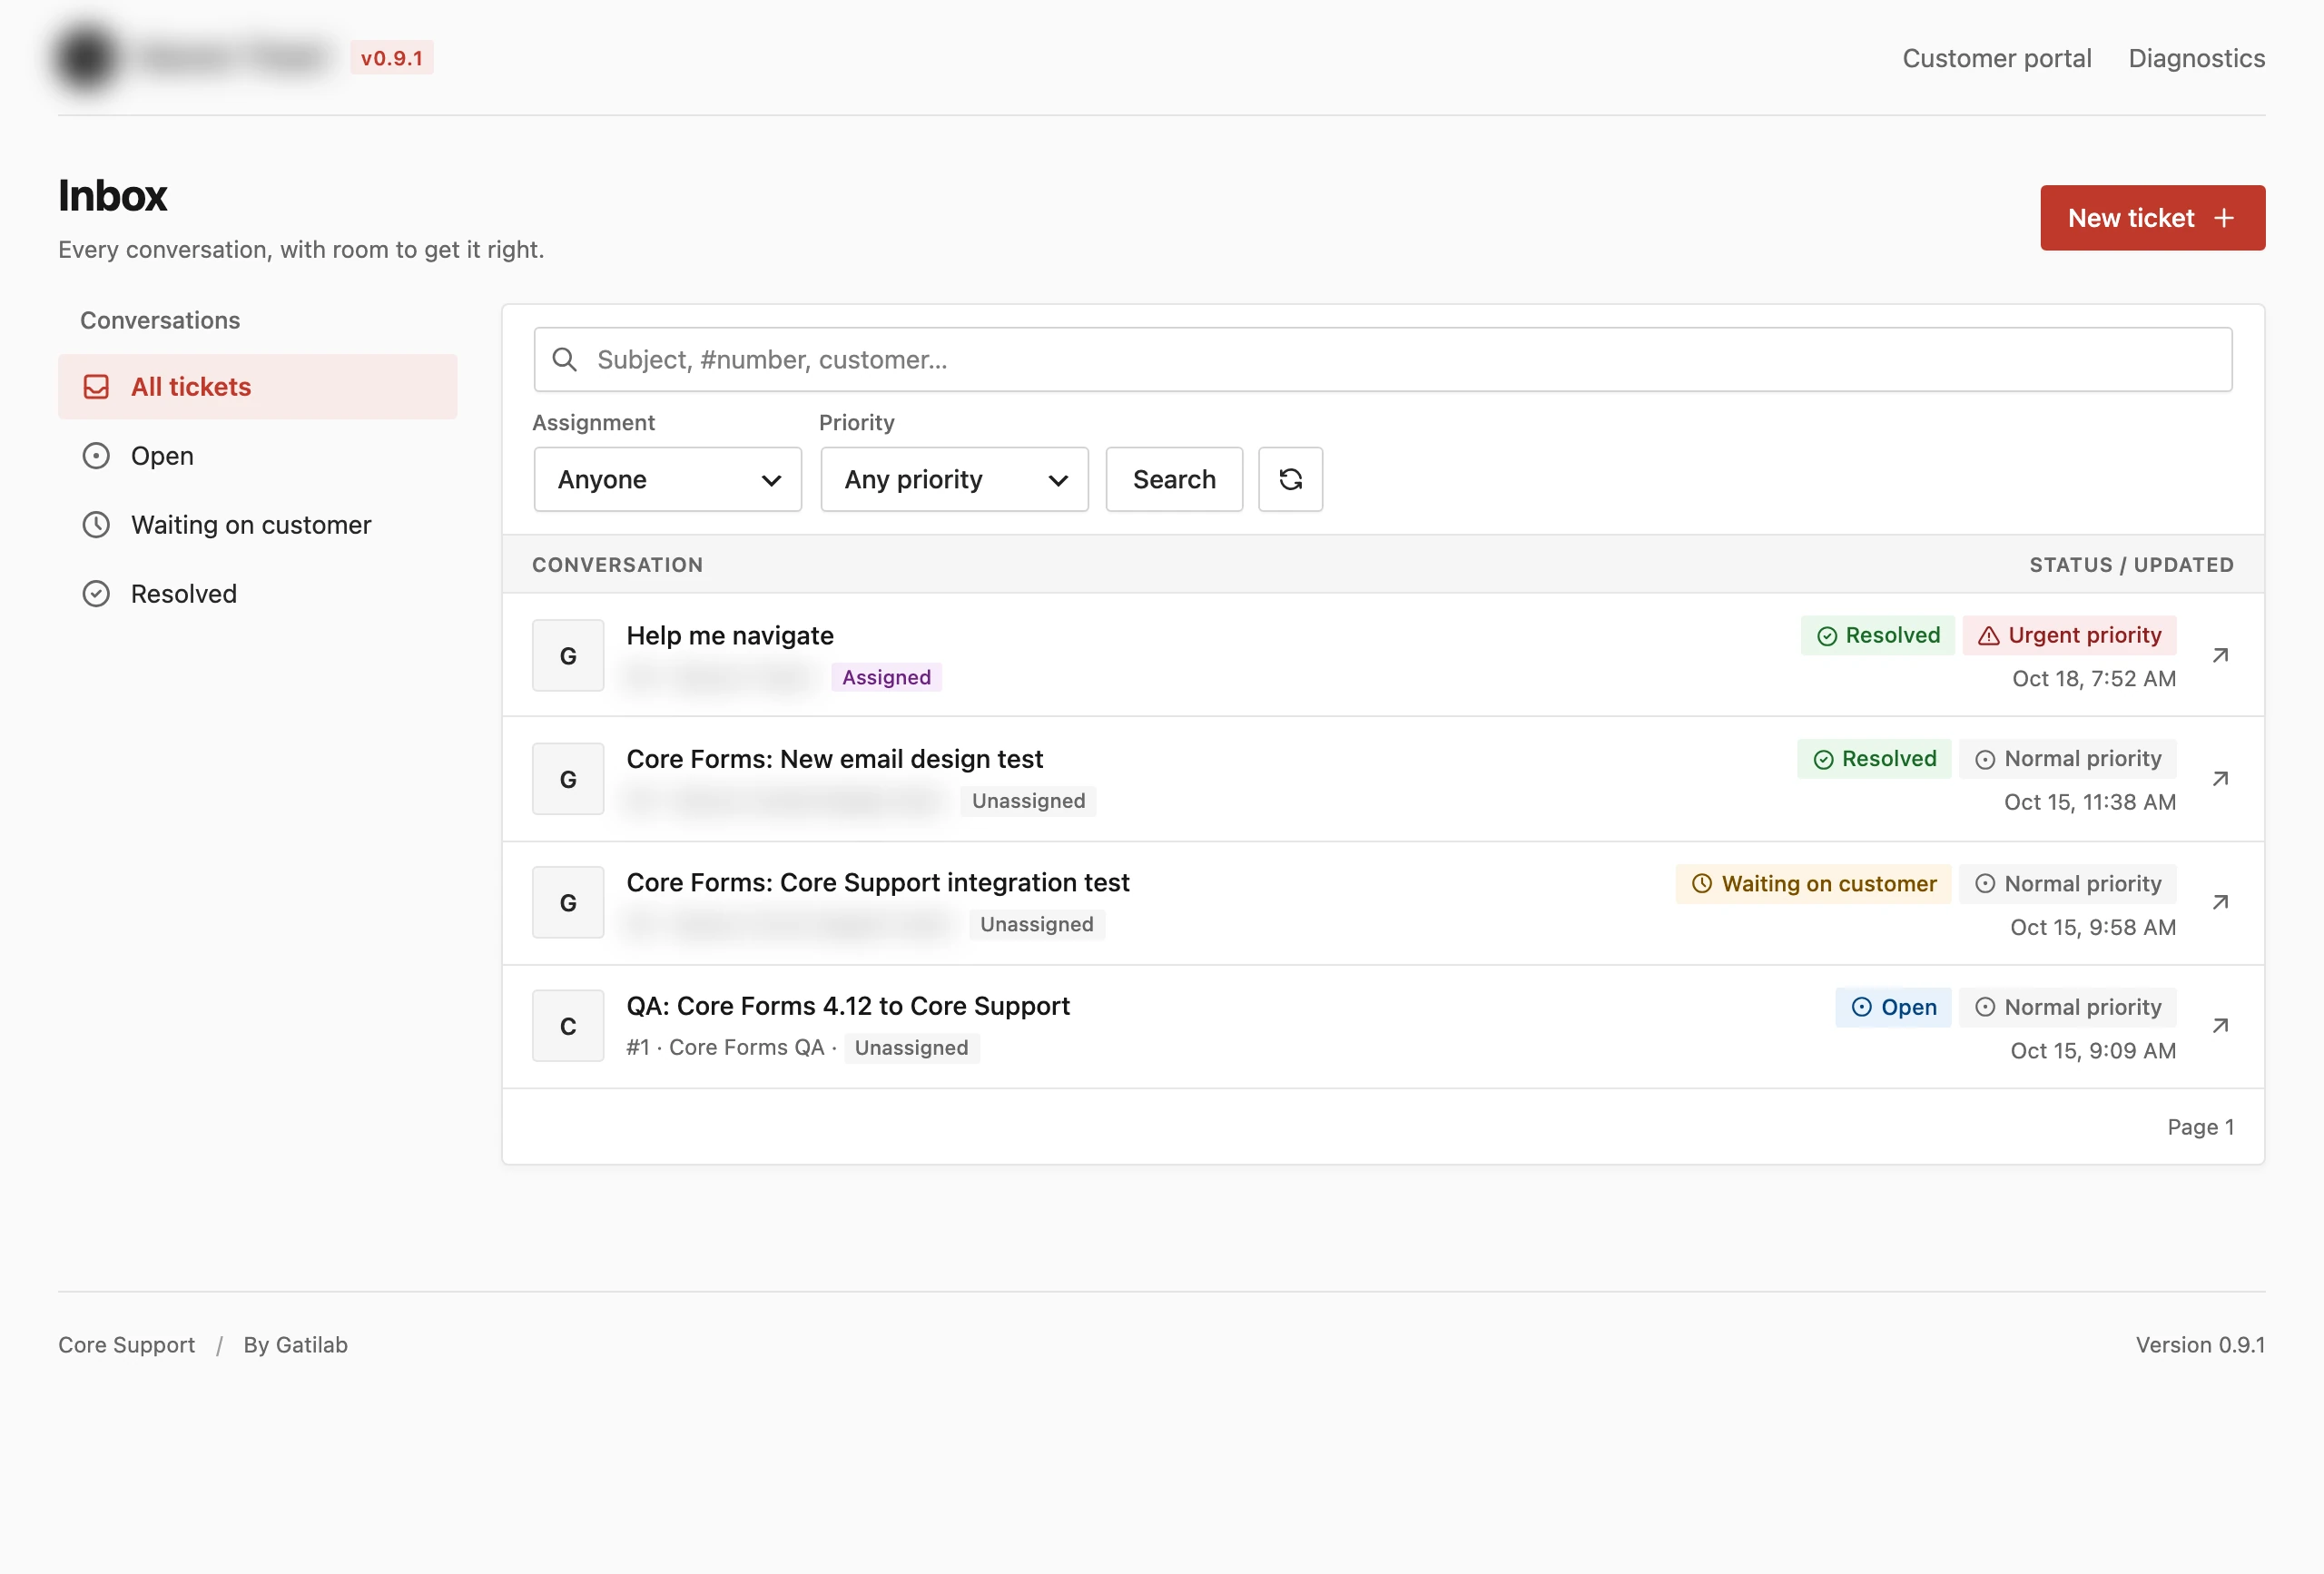Click Resolved badge on New email design test

pos(1874,759)
